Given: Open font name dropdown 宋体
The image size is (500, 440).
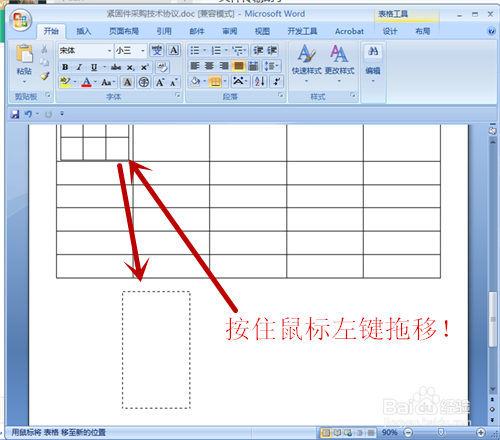Looking at the screenshot, I should coord(109,51).
